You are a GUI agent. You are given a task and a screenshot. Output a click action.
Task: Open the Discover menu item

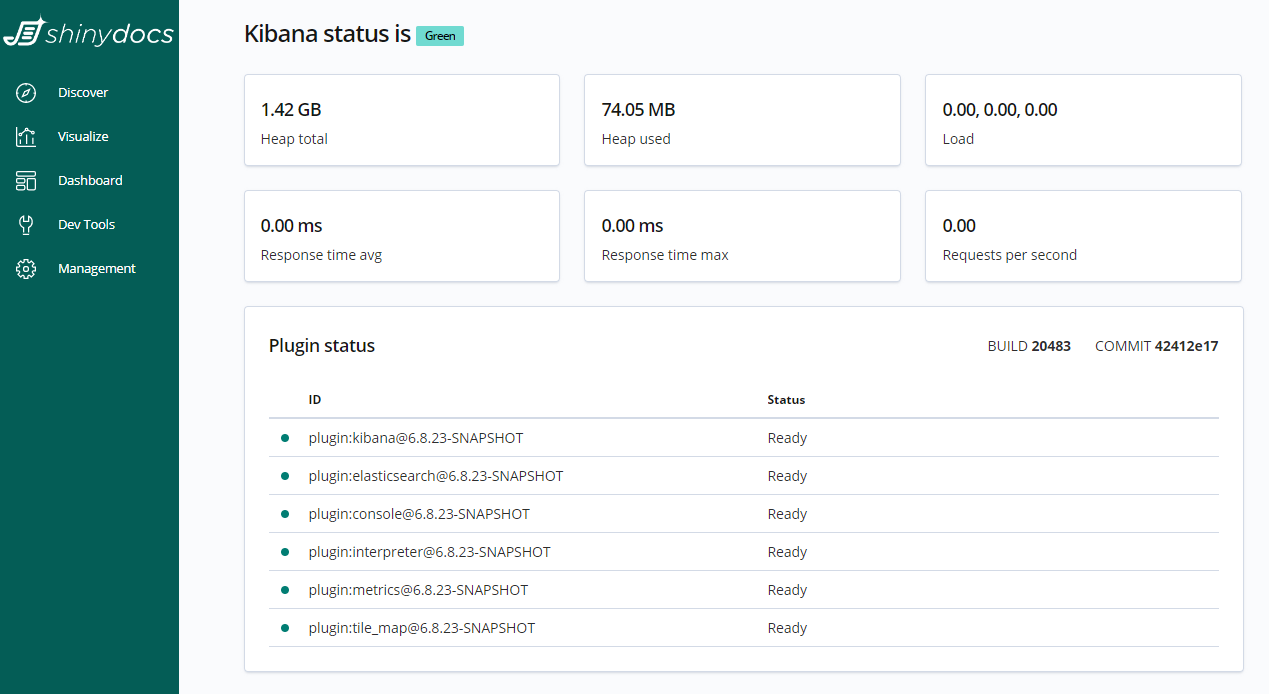click(x=83, y=93)
